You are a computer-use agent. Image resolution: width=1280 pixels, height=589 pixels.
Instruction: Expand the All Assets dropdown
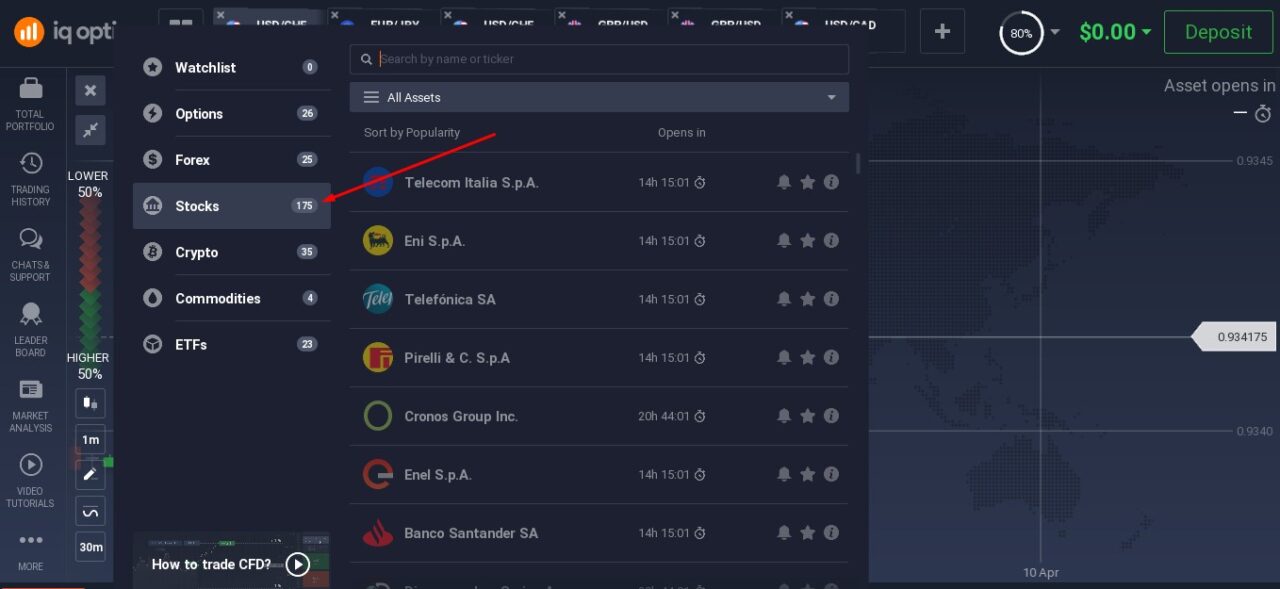coord(599,97)
